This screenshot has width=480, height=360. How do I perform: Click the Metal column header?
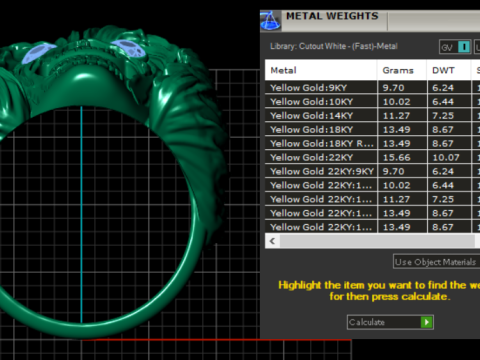[321, 70]
